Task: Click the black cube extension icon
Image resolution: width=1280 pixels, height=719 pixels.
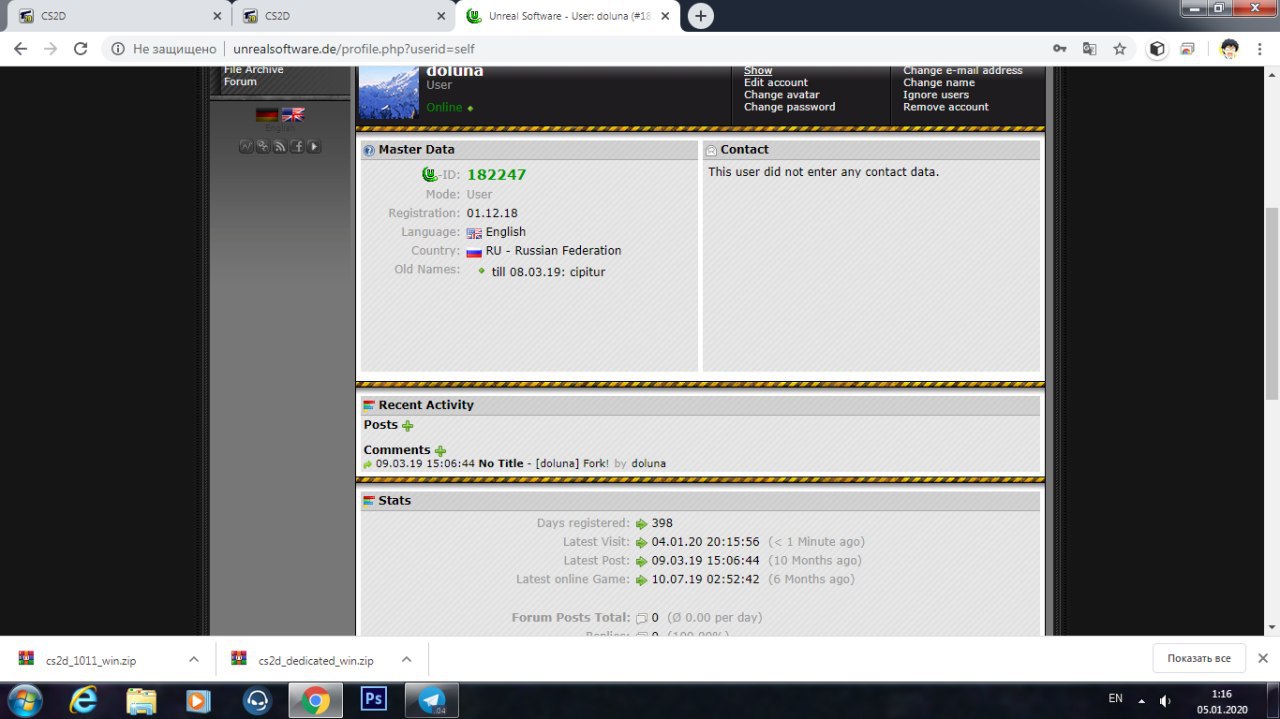Action: (x=1157, y=48)
